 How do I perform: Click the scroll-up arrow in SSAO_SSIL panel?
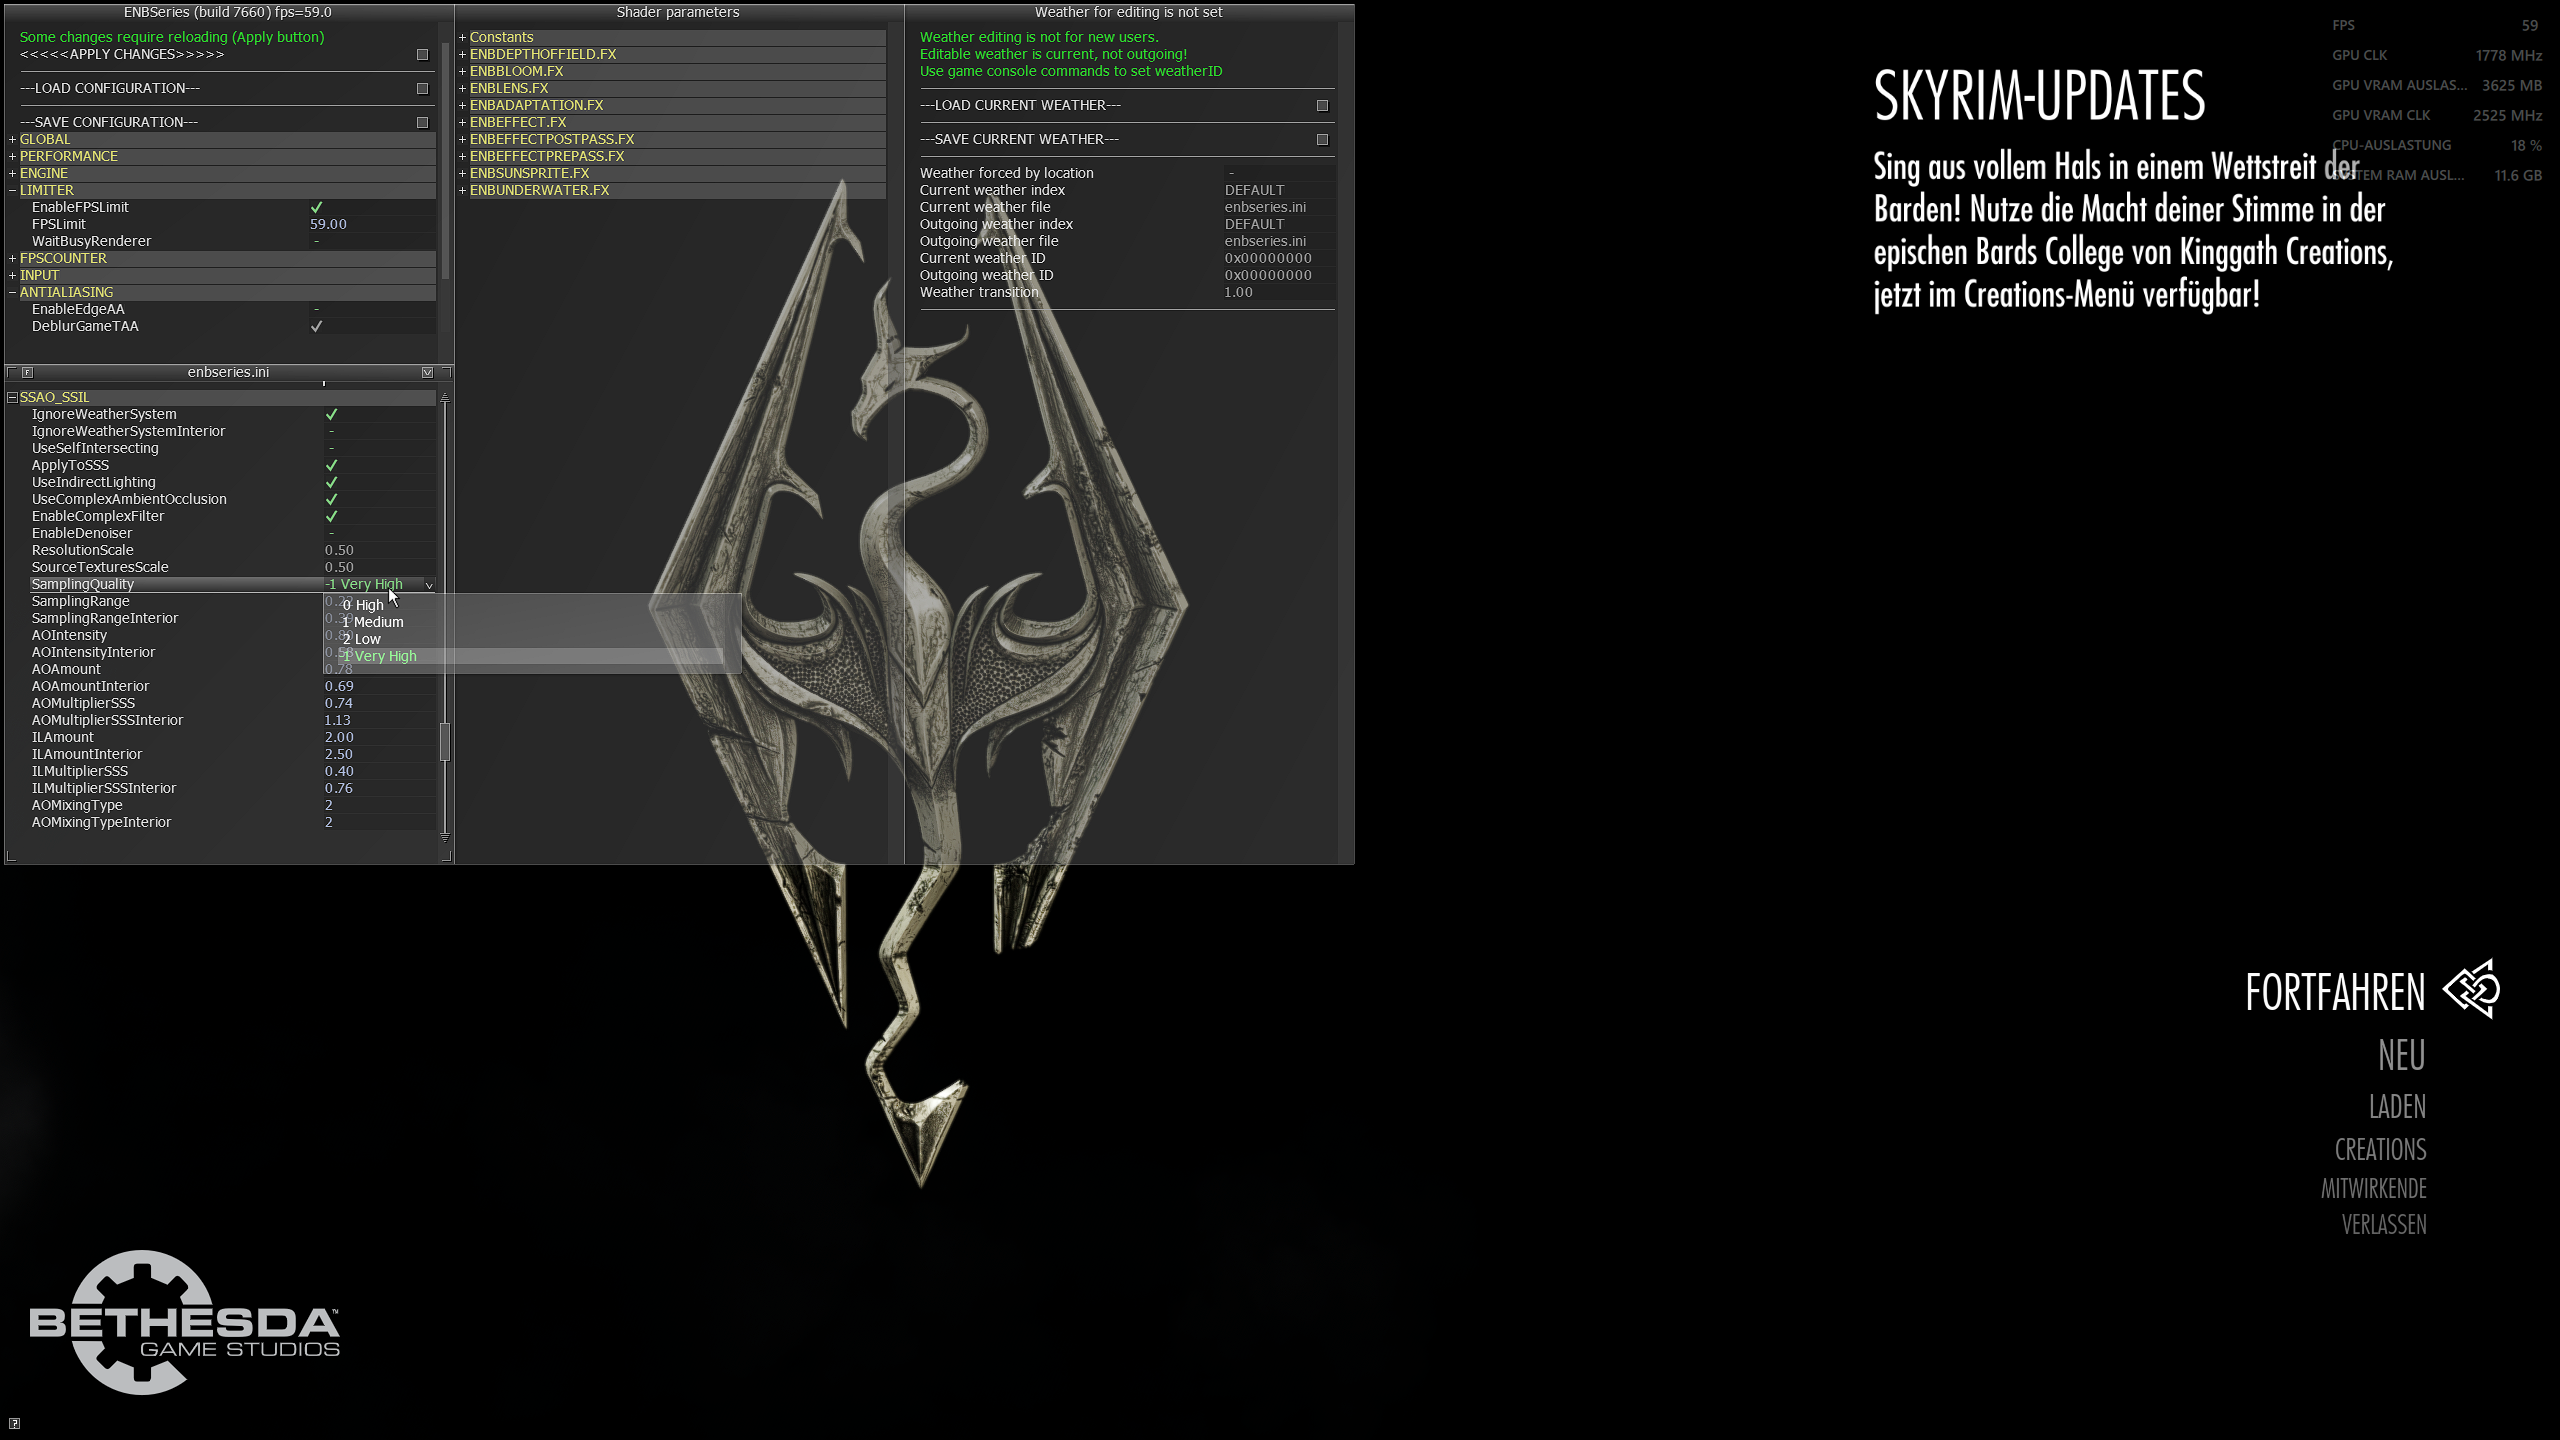point(445,399)
